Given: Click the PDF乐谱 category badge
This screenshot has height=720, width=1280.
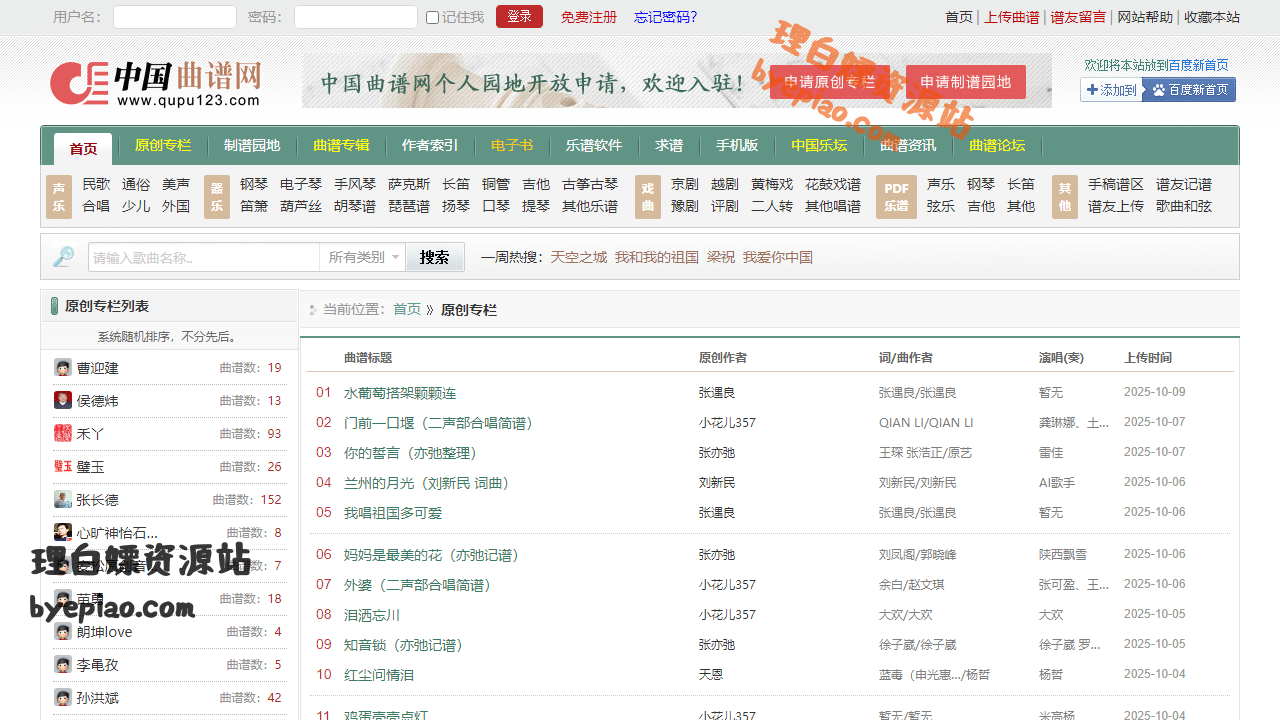Looking at the screenshot, I should point(896,196).
